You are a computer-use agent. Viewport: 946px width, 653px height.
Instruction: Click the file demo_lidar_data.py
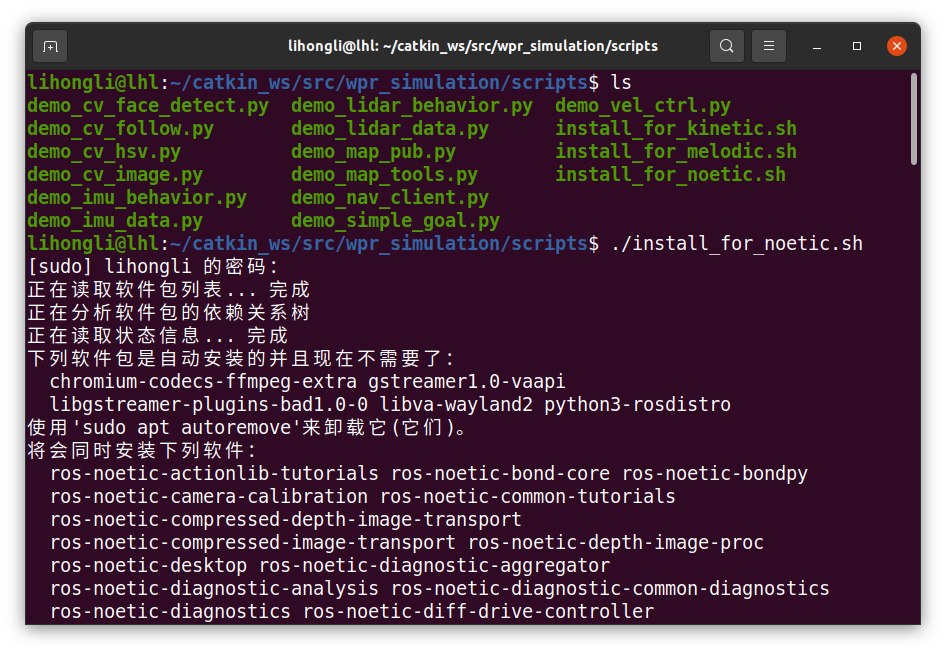tap(390, 129)
